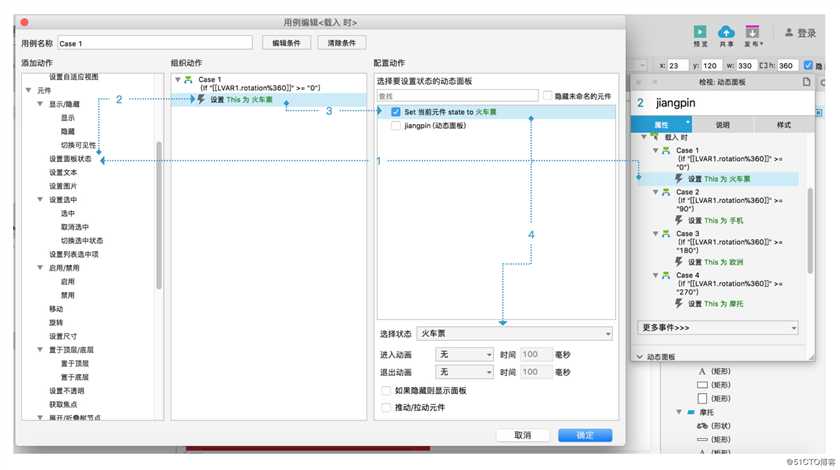Select the 设置文本 action
Image resolution: width=840 pixels, height=470 pixels.
coord(63,172)
